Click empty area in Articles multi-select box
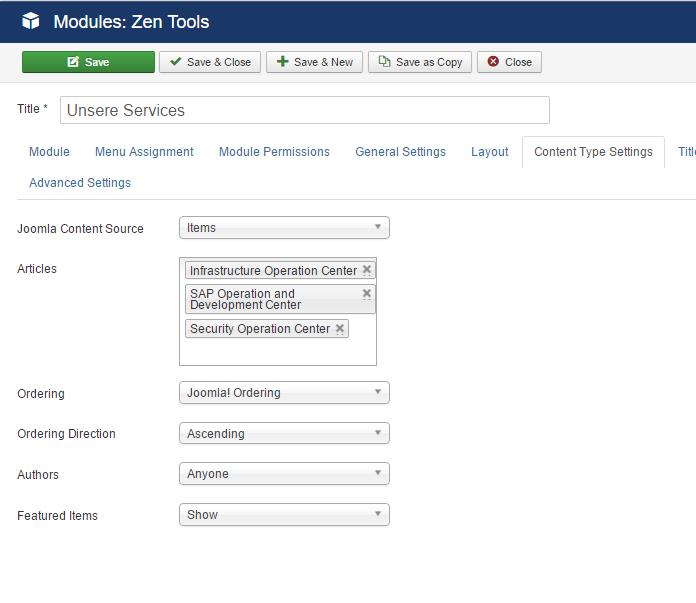The height and width of the screenshot is (603, 696). pos(278,352)
